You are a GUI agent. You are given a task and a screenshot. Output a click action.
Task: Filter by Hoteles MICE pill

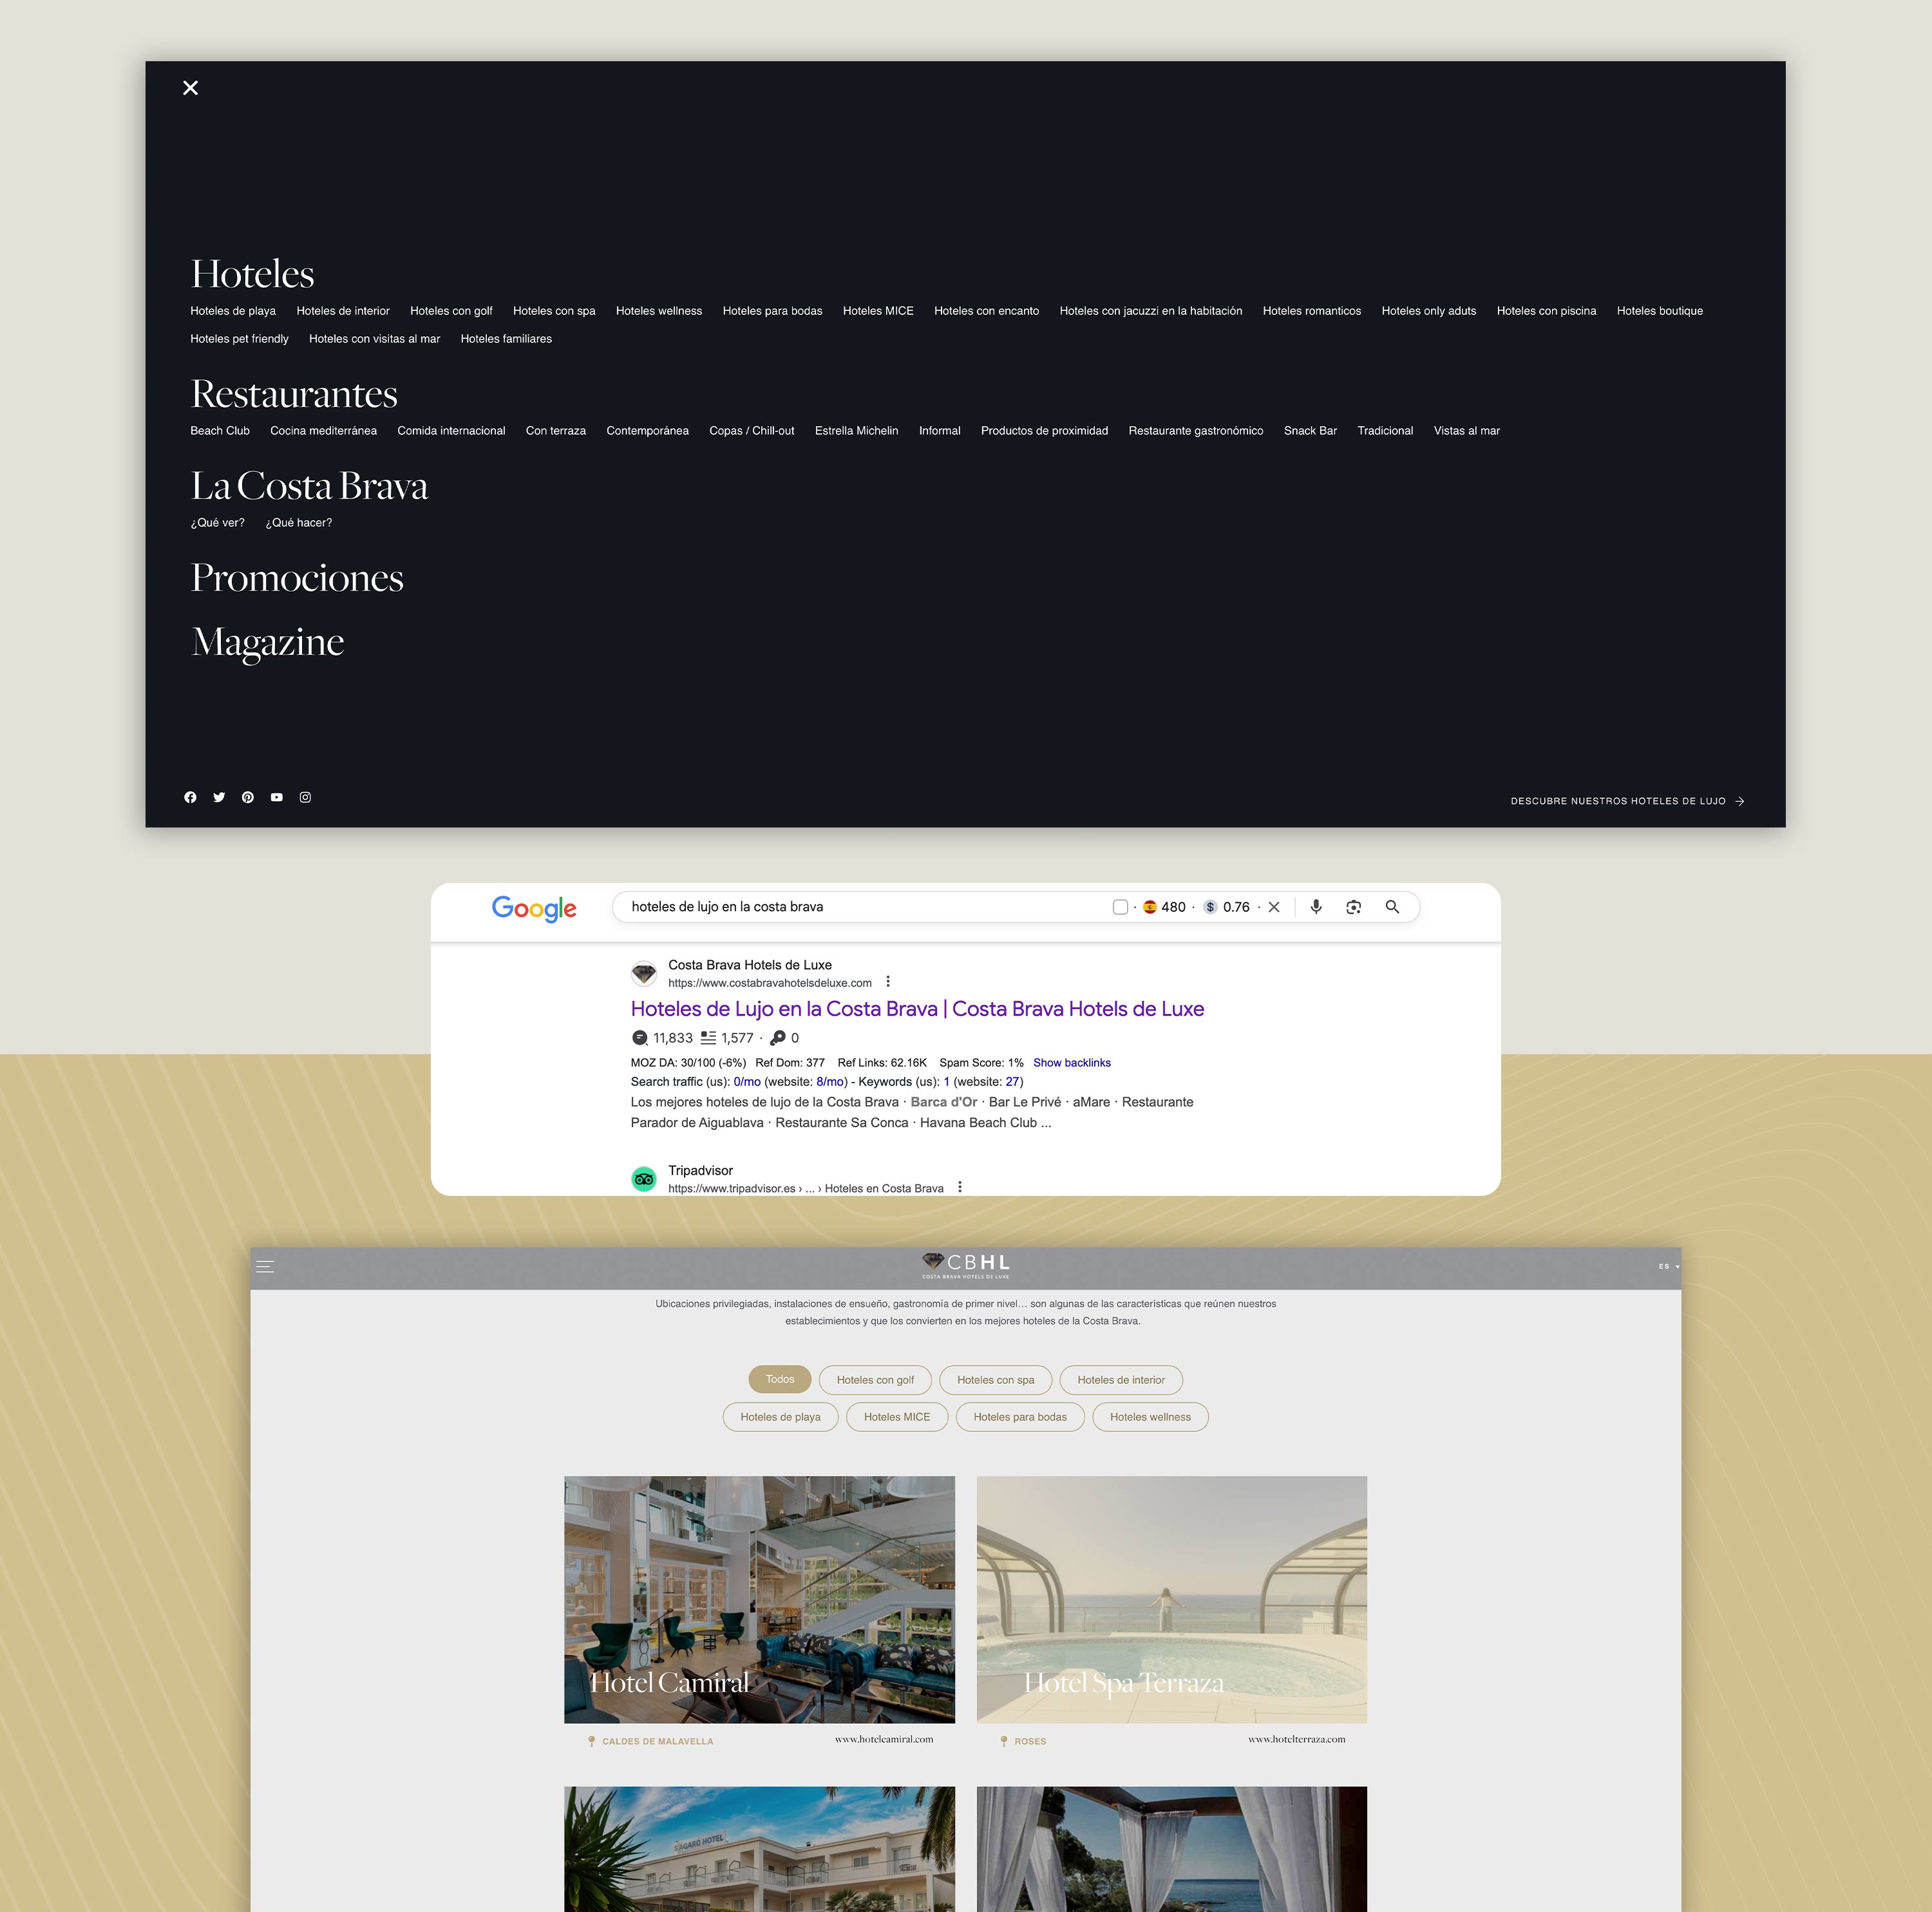click(x=897, y=1417)
